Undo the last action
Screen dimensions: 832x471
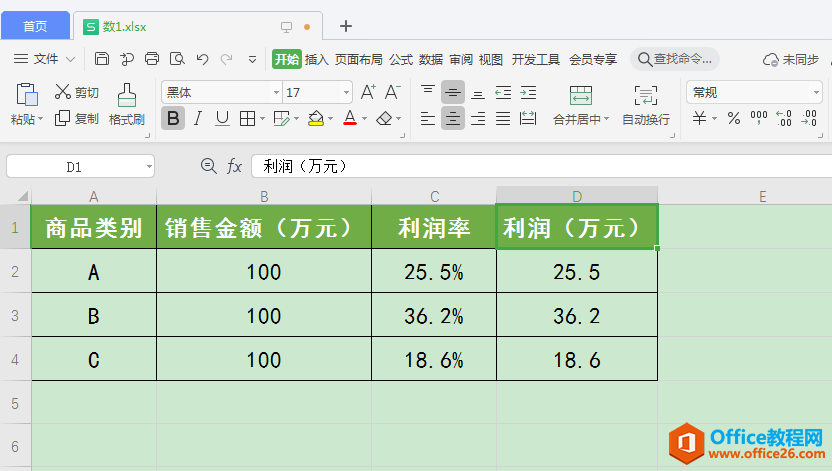(x=202, y=59)
